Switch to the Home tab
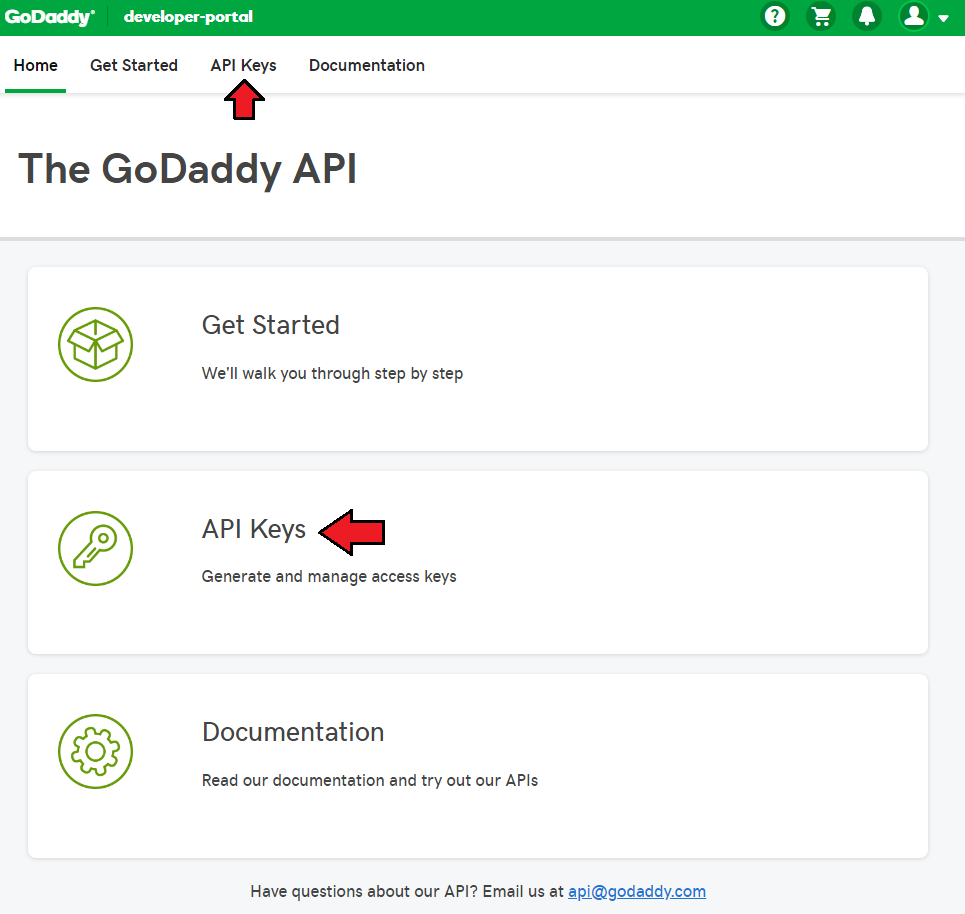 (x=36, y=65)
